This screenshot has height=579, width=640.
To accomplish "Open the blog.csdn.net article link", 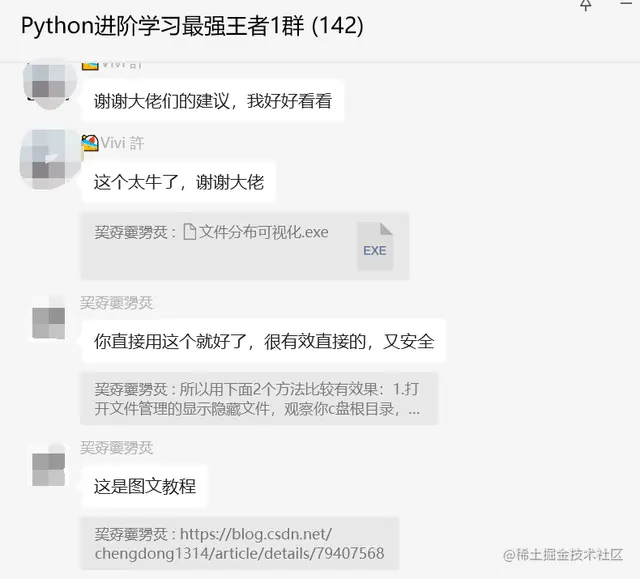I will [240, 544].
